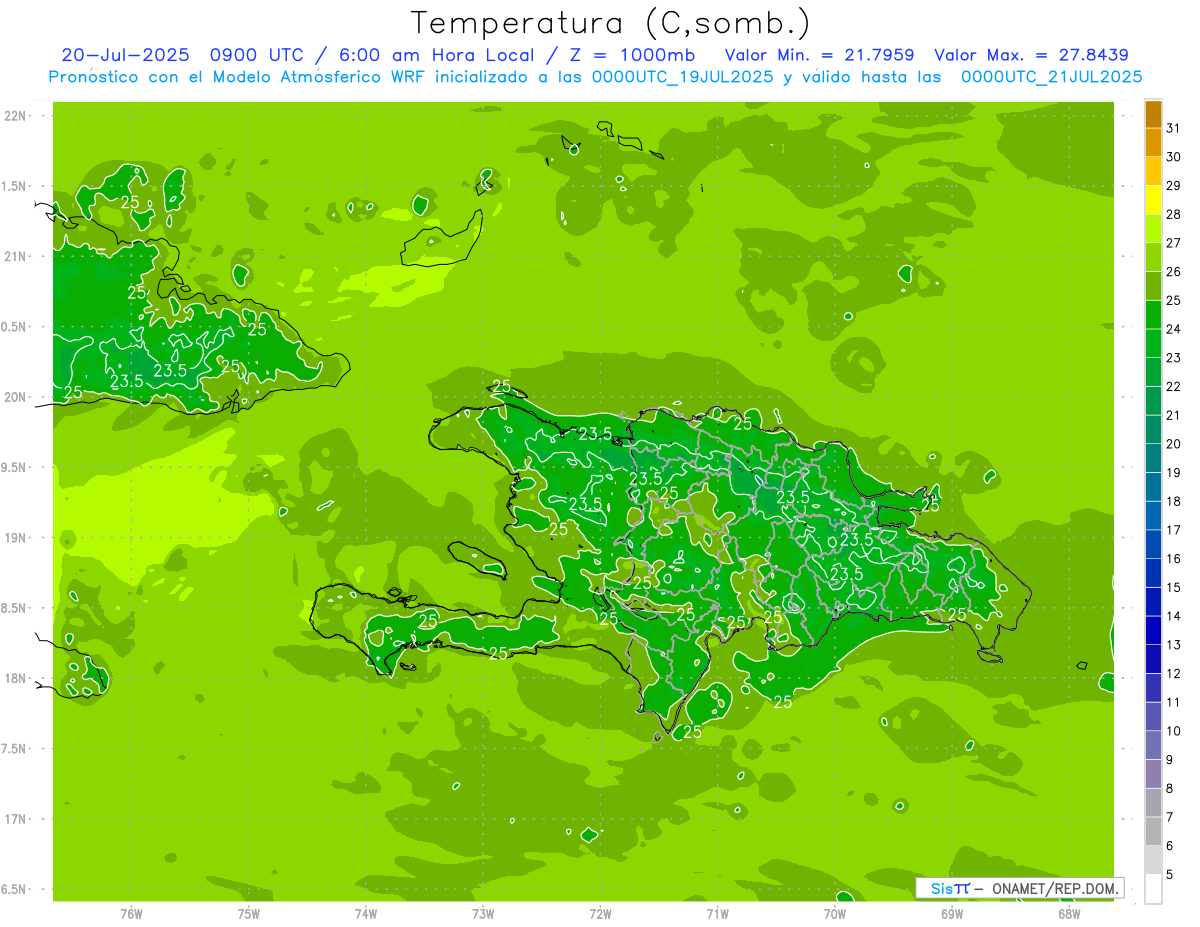Viewport: 1200px width, 927px height.
Task: Click the color scale label "31"
Action: tap(1174, 127)
